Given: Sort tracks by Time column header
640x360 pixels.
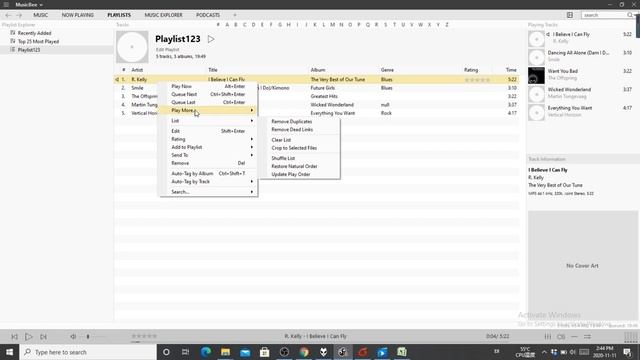Looking at the screenshot, I should [x=511, y=70].
